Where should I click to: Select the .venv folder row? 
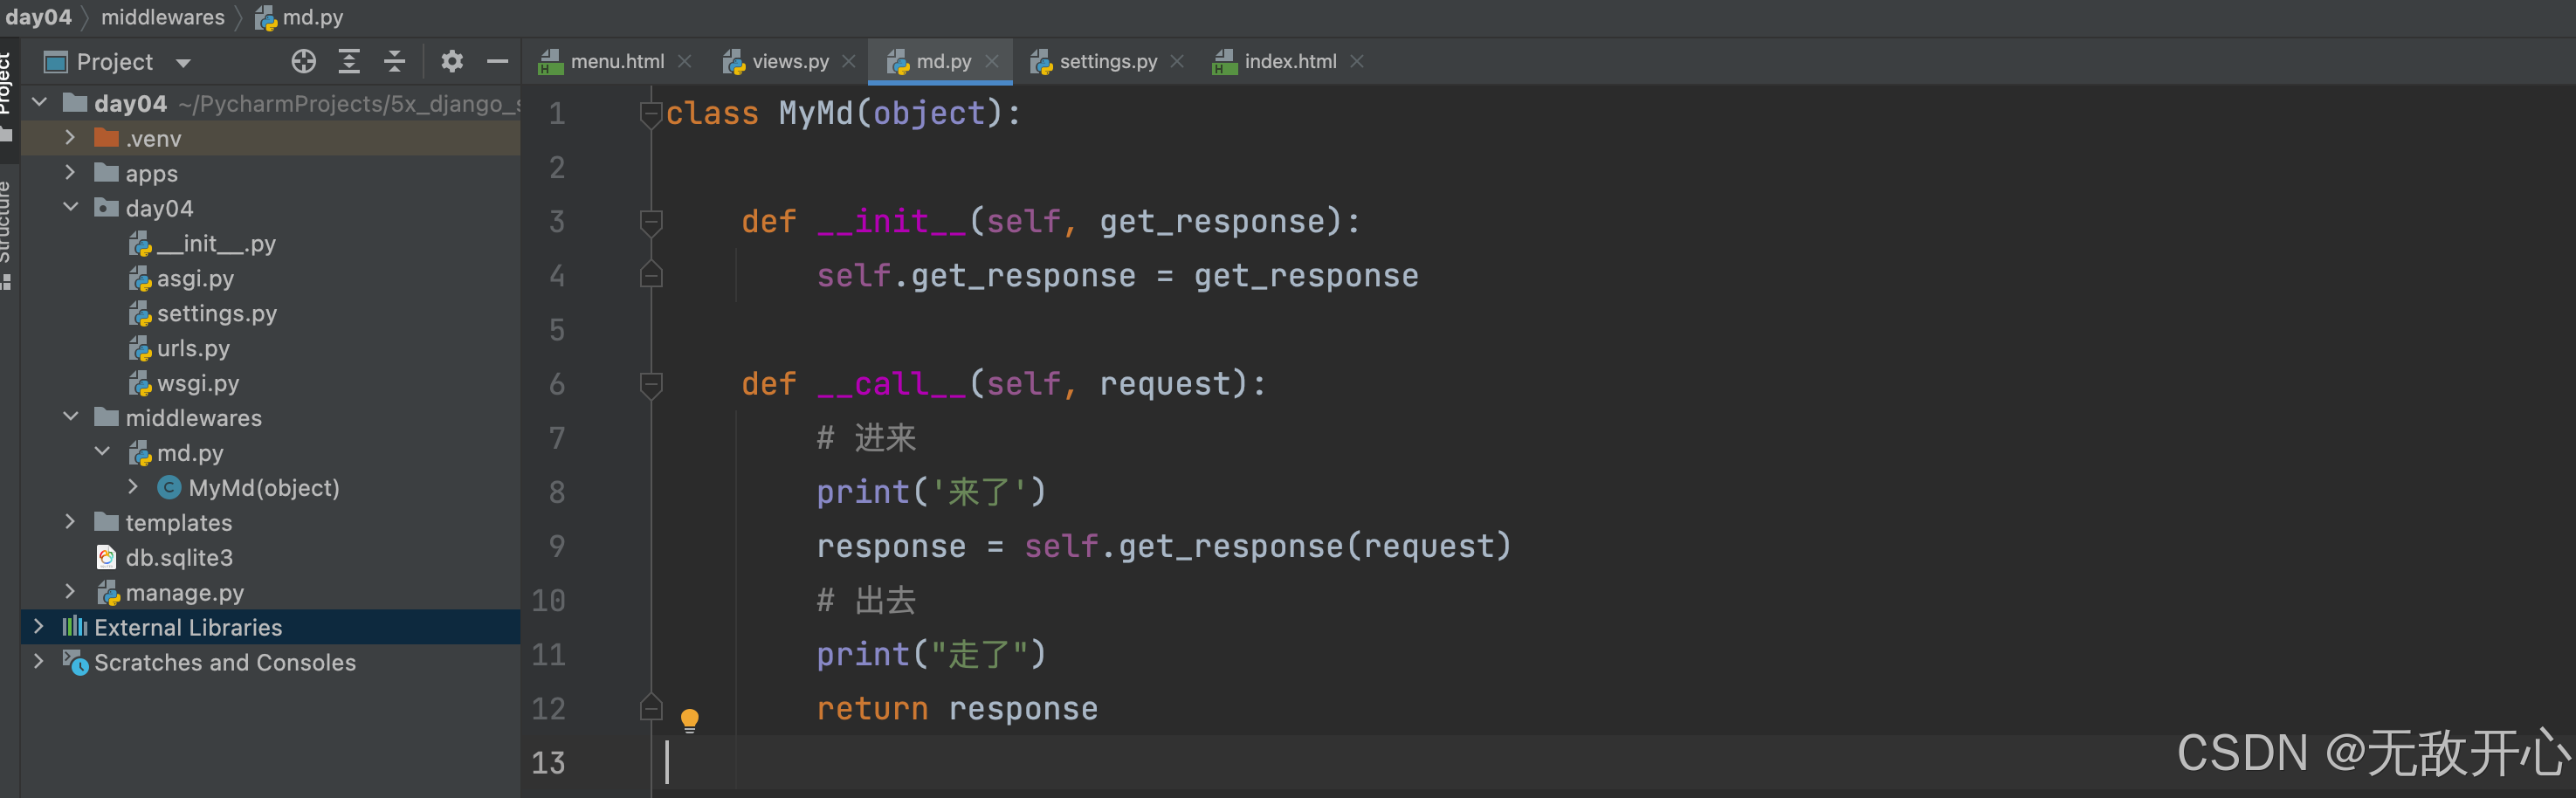270,138
